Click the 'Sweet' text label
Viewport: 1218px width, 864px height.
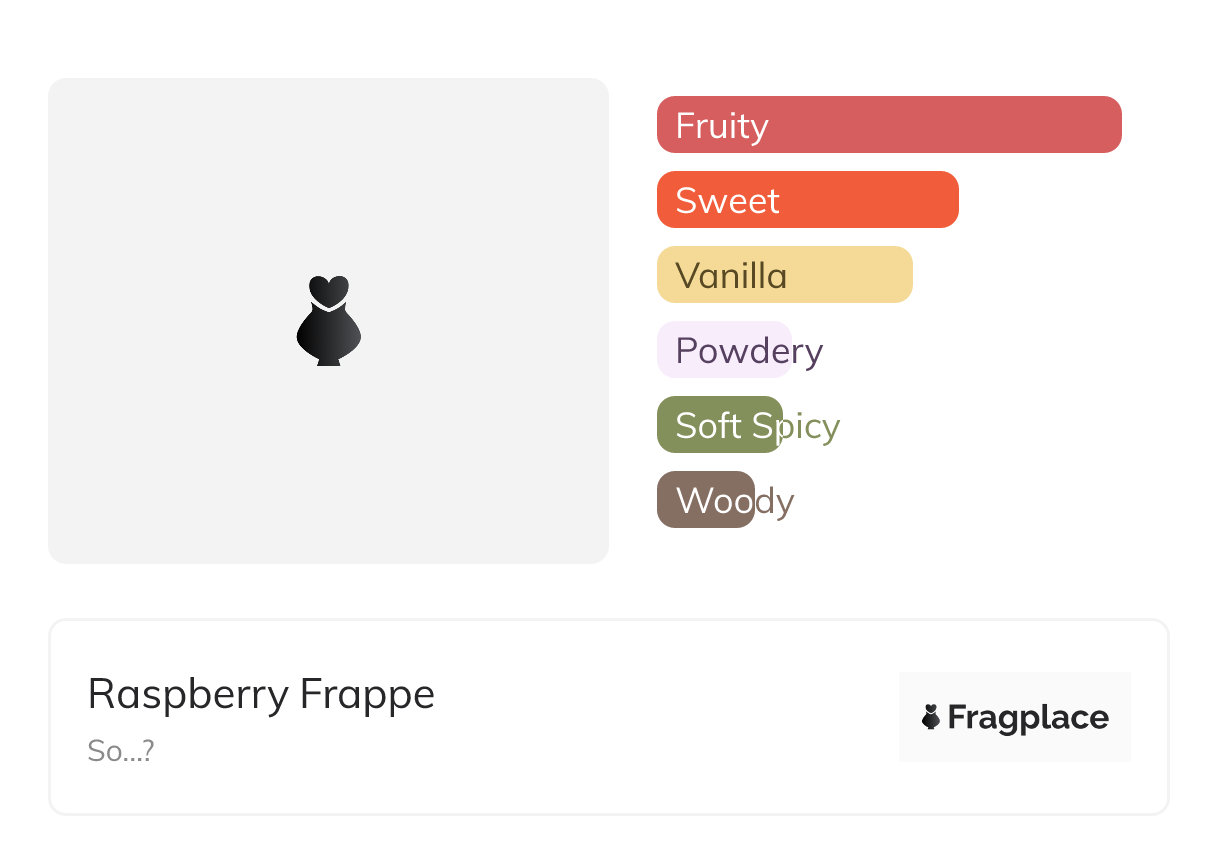727,201
